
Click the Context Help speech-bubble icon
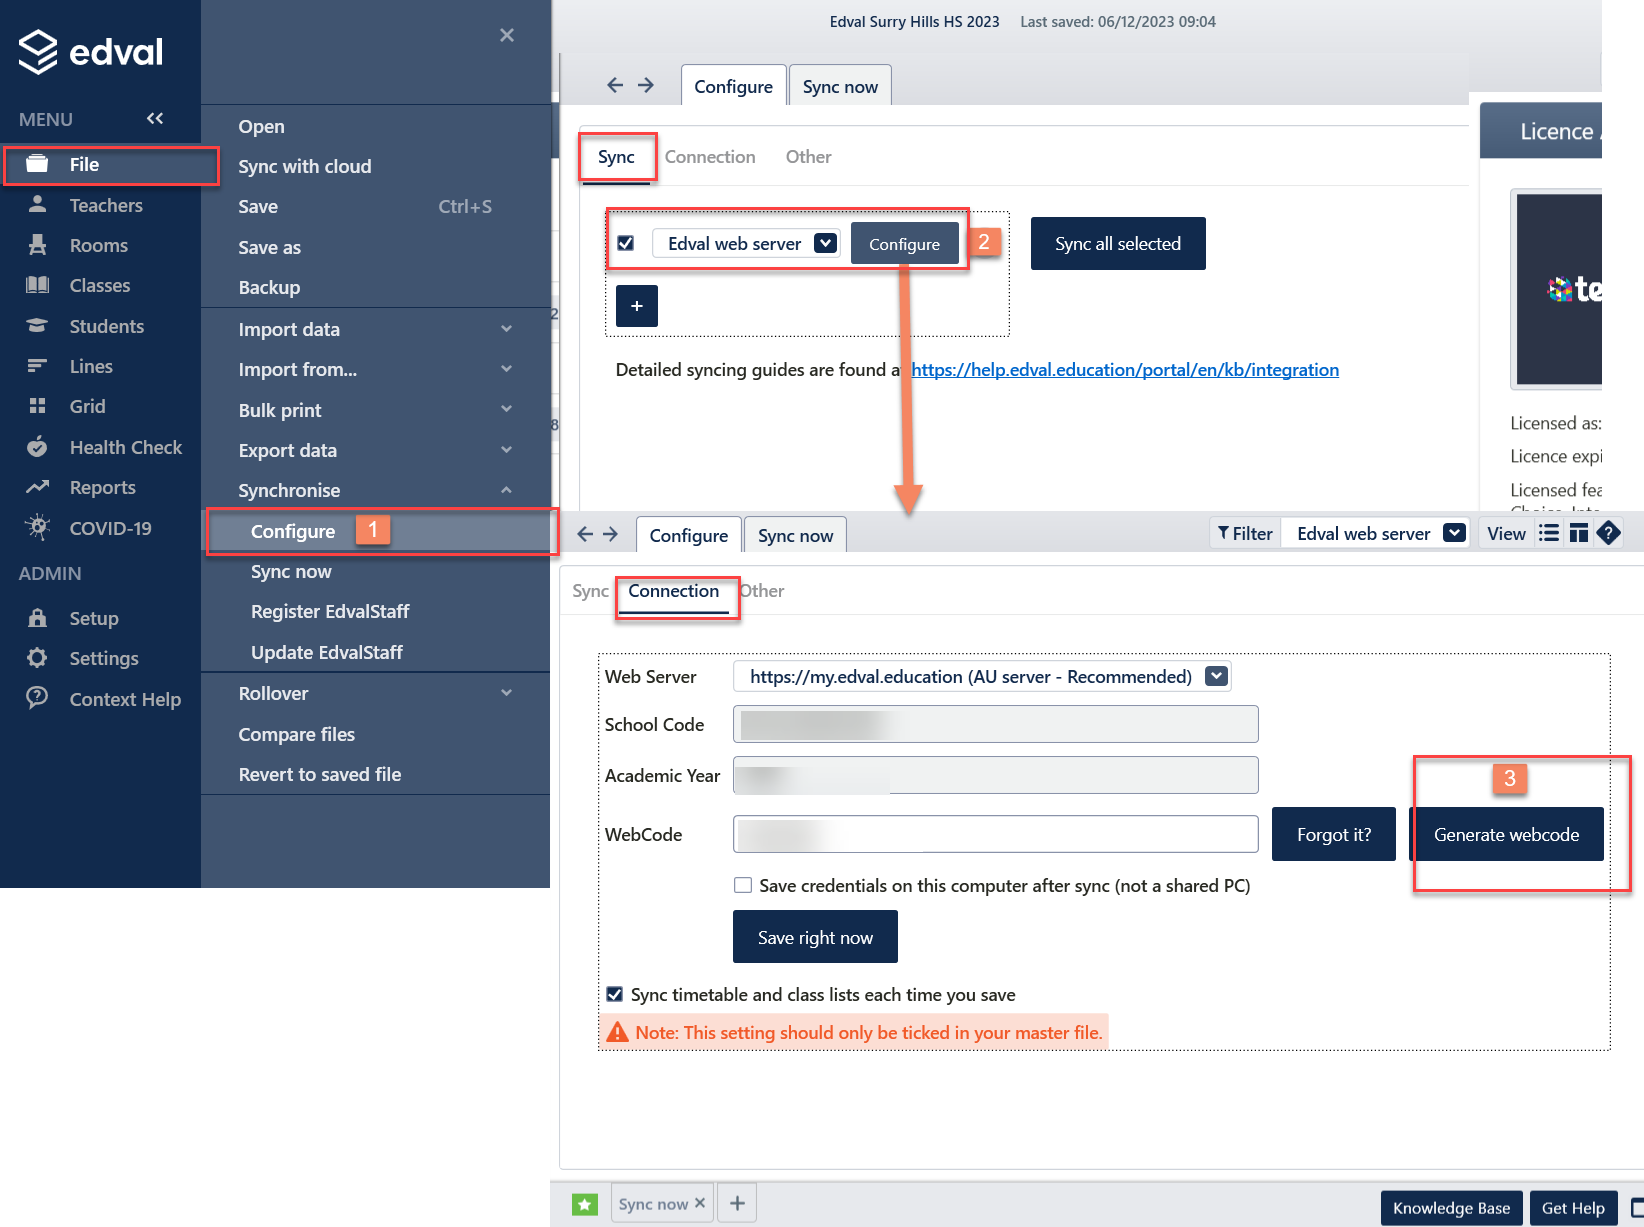(x=37, y=698)
